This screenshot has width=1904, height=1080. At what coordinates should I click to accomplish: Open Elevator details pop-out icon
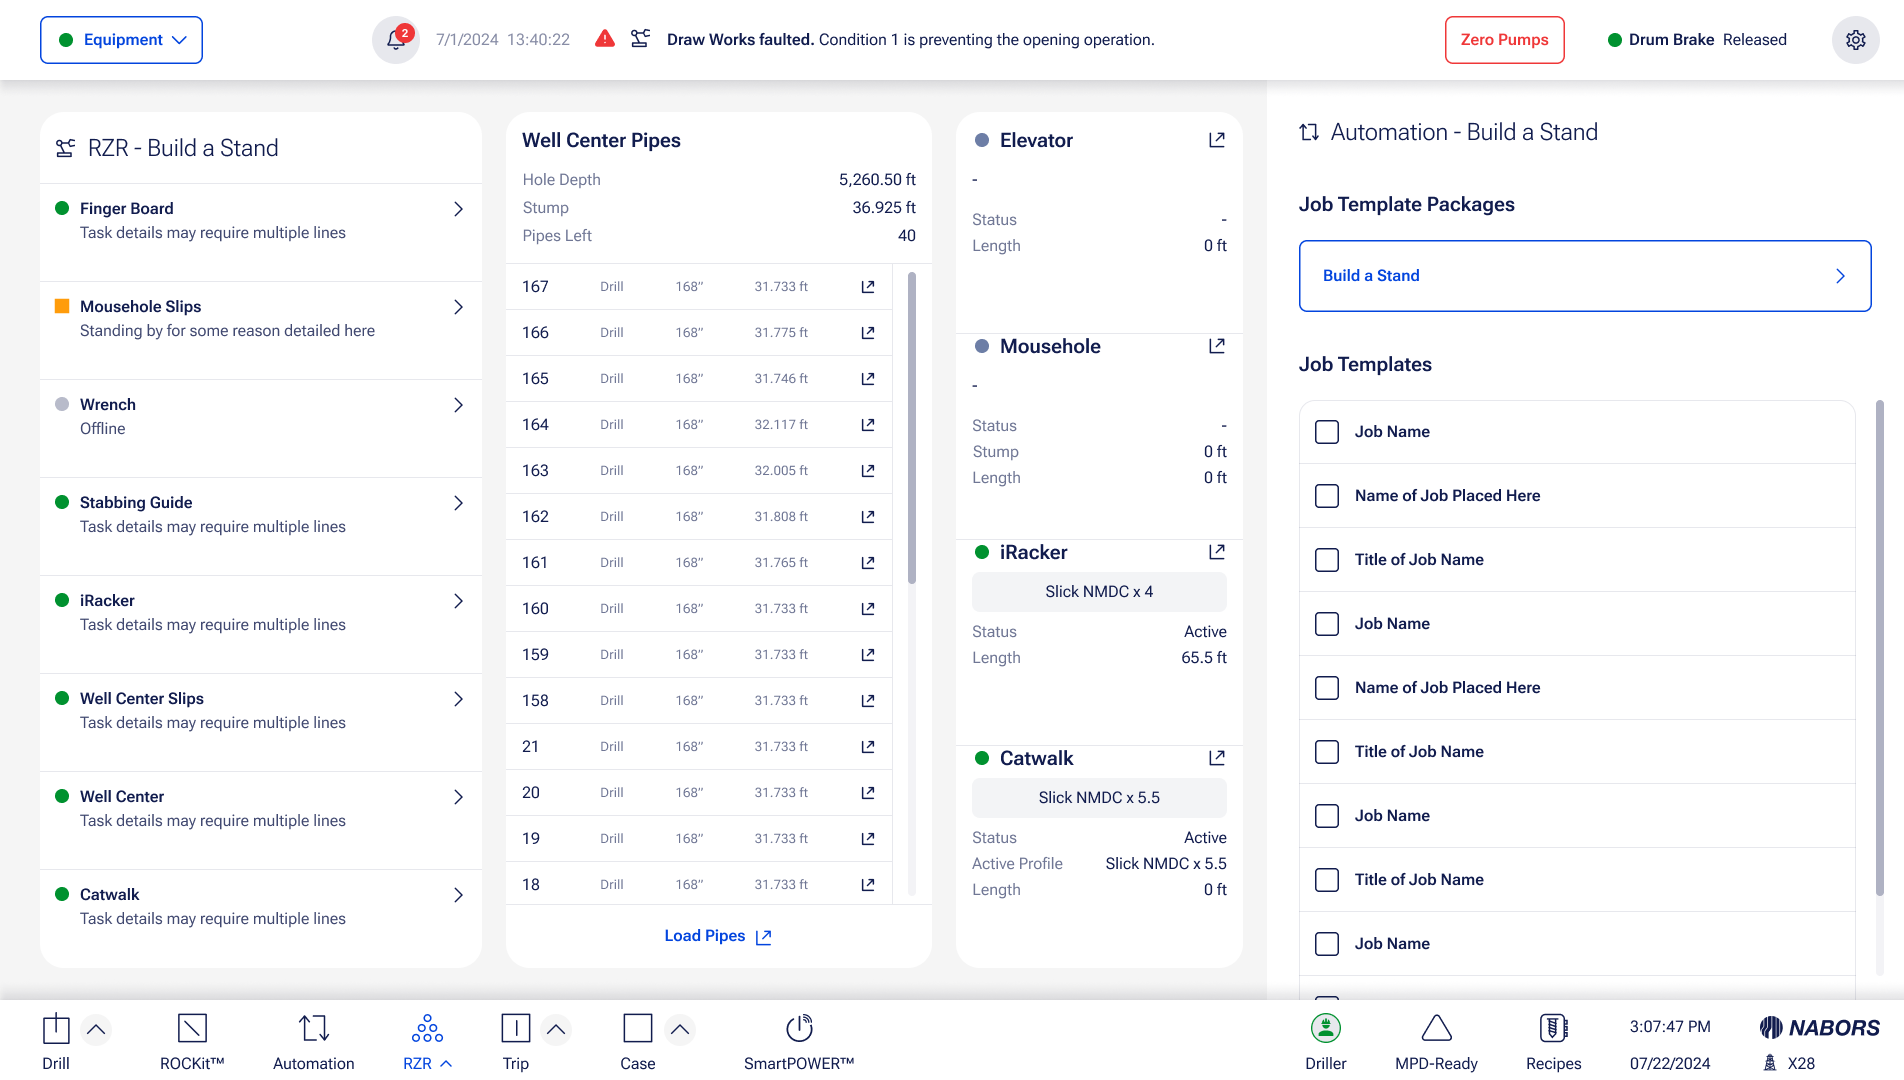[1217, 140]
